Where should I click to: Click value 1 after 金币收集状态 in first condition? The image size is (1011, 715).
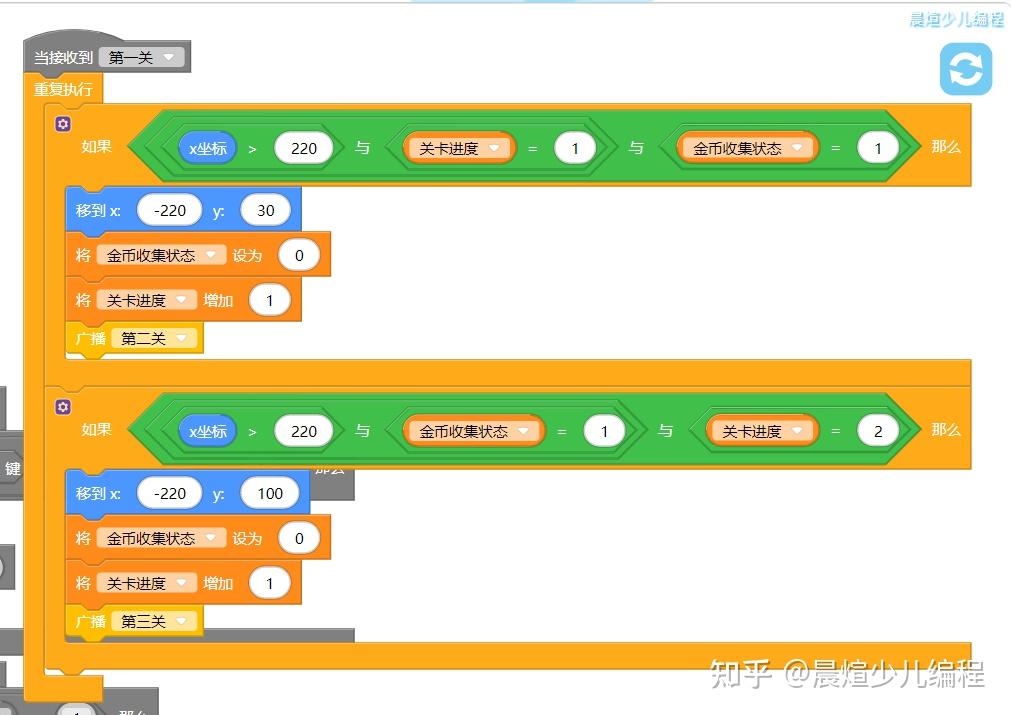pyautogui.click(x=878, y=148)
